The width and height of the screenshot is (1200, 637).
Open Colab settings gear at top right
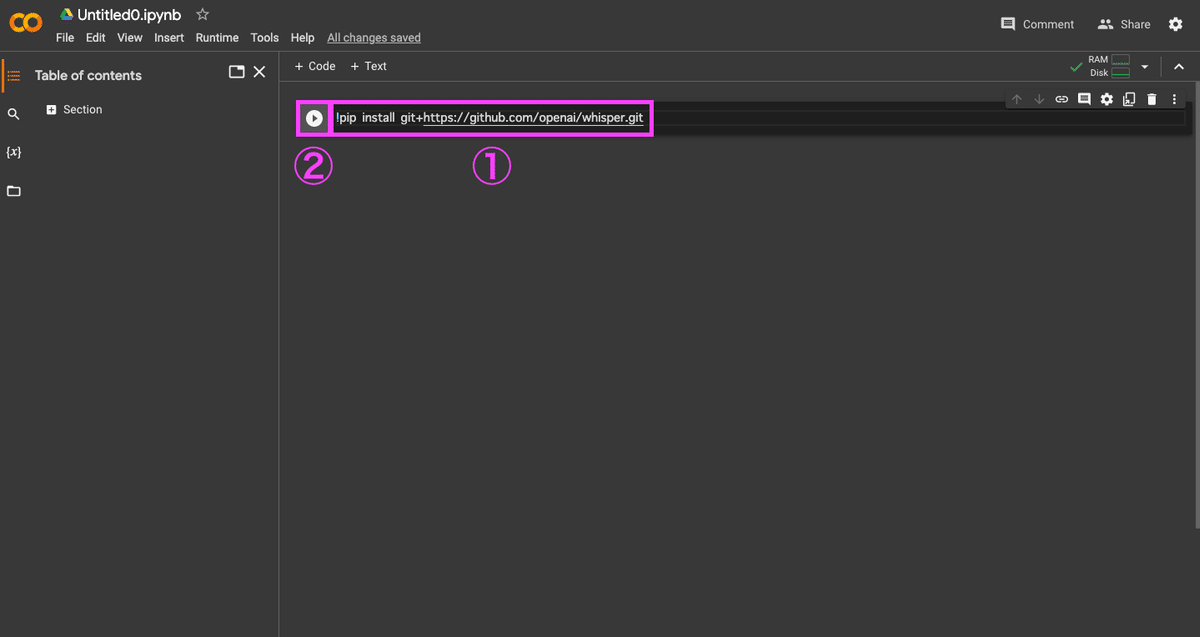click(x=1176, y=24)
